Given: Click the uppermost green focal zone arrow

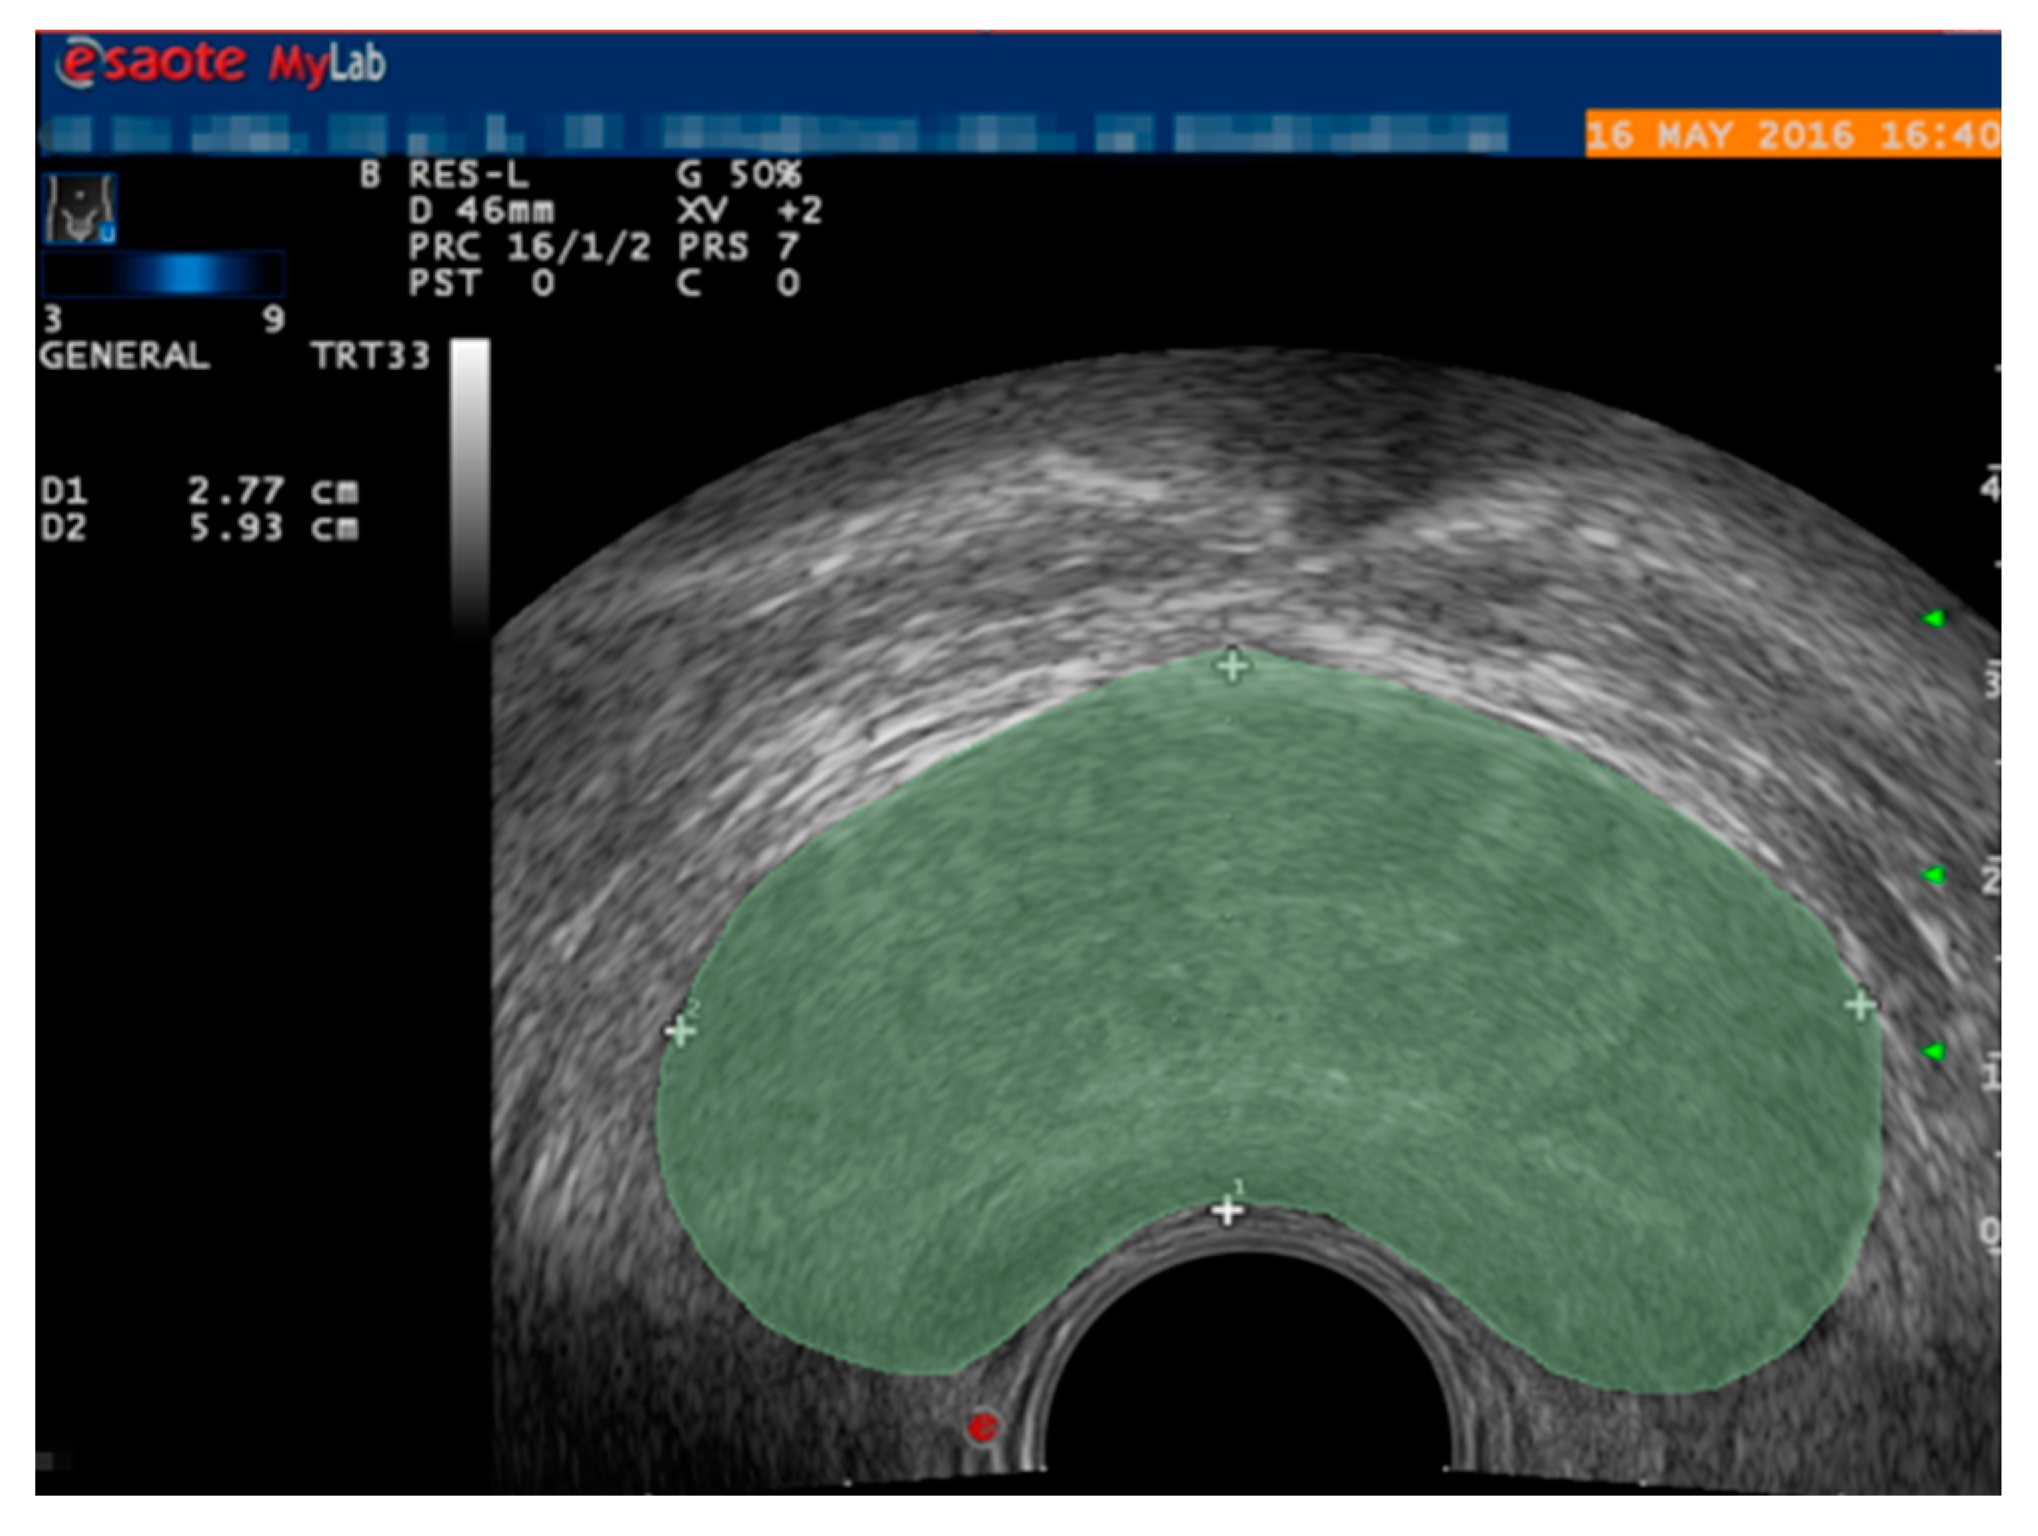Looking at the screenshot, I should coord(1933,619).
